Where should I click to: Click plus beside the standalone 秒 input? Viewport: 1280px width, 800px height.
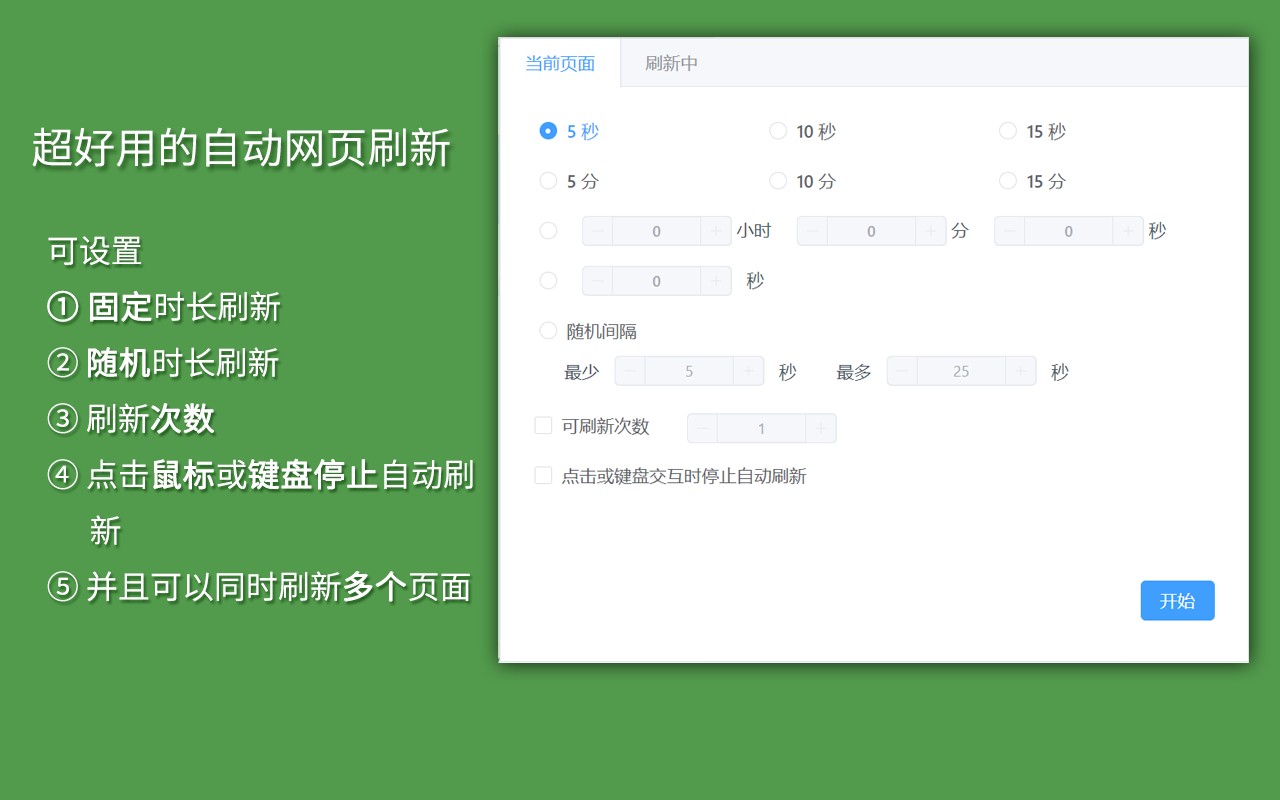716,281
